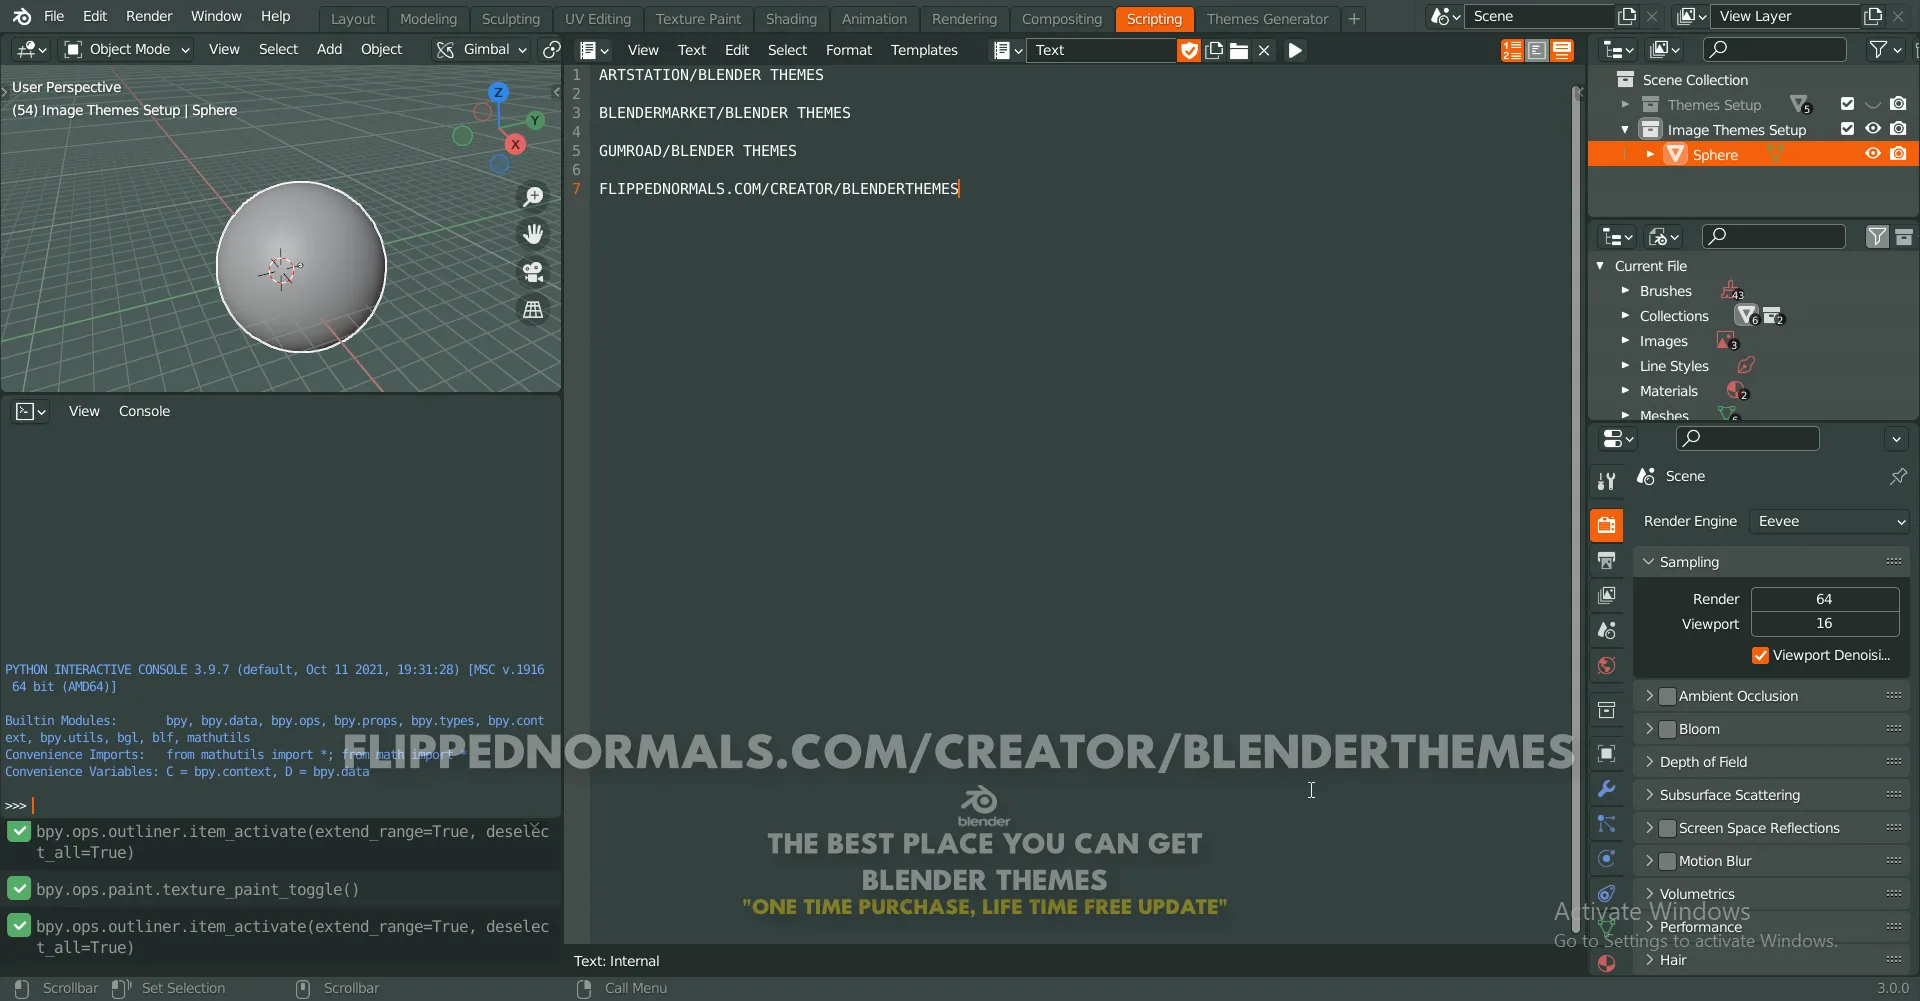Screen dimensions: 1920x1001
Task: Open the View Layer properties tab
Action: coord(1606,595)
